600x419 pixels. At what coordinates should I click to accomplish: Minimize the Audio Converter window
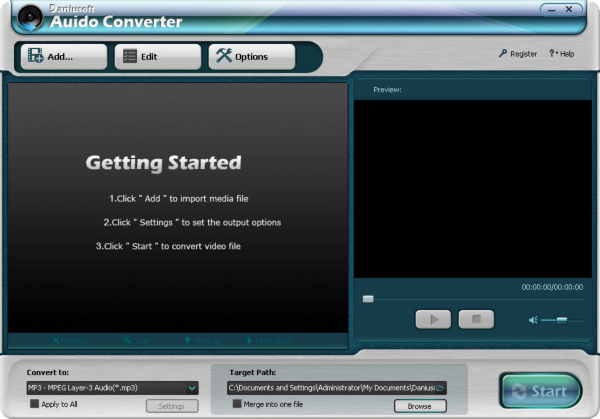click(551, 10)
